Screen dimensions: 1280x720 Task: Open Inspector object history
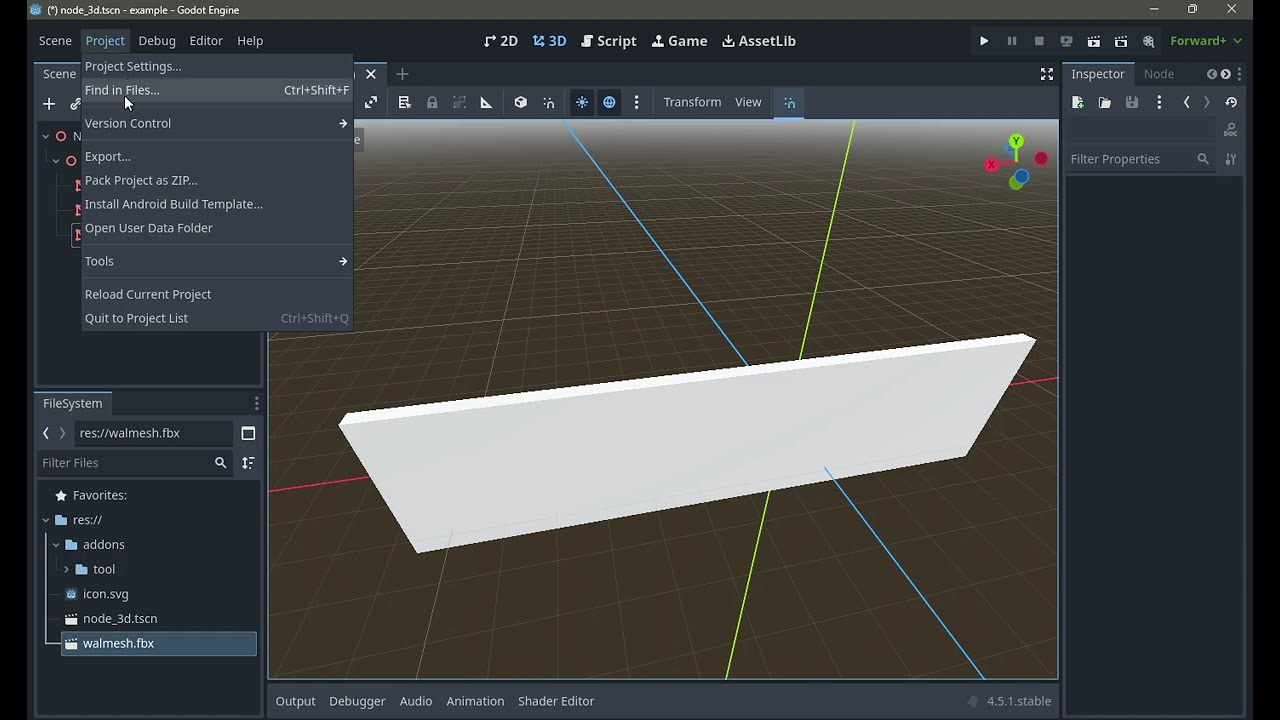pos(1231,102)
